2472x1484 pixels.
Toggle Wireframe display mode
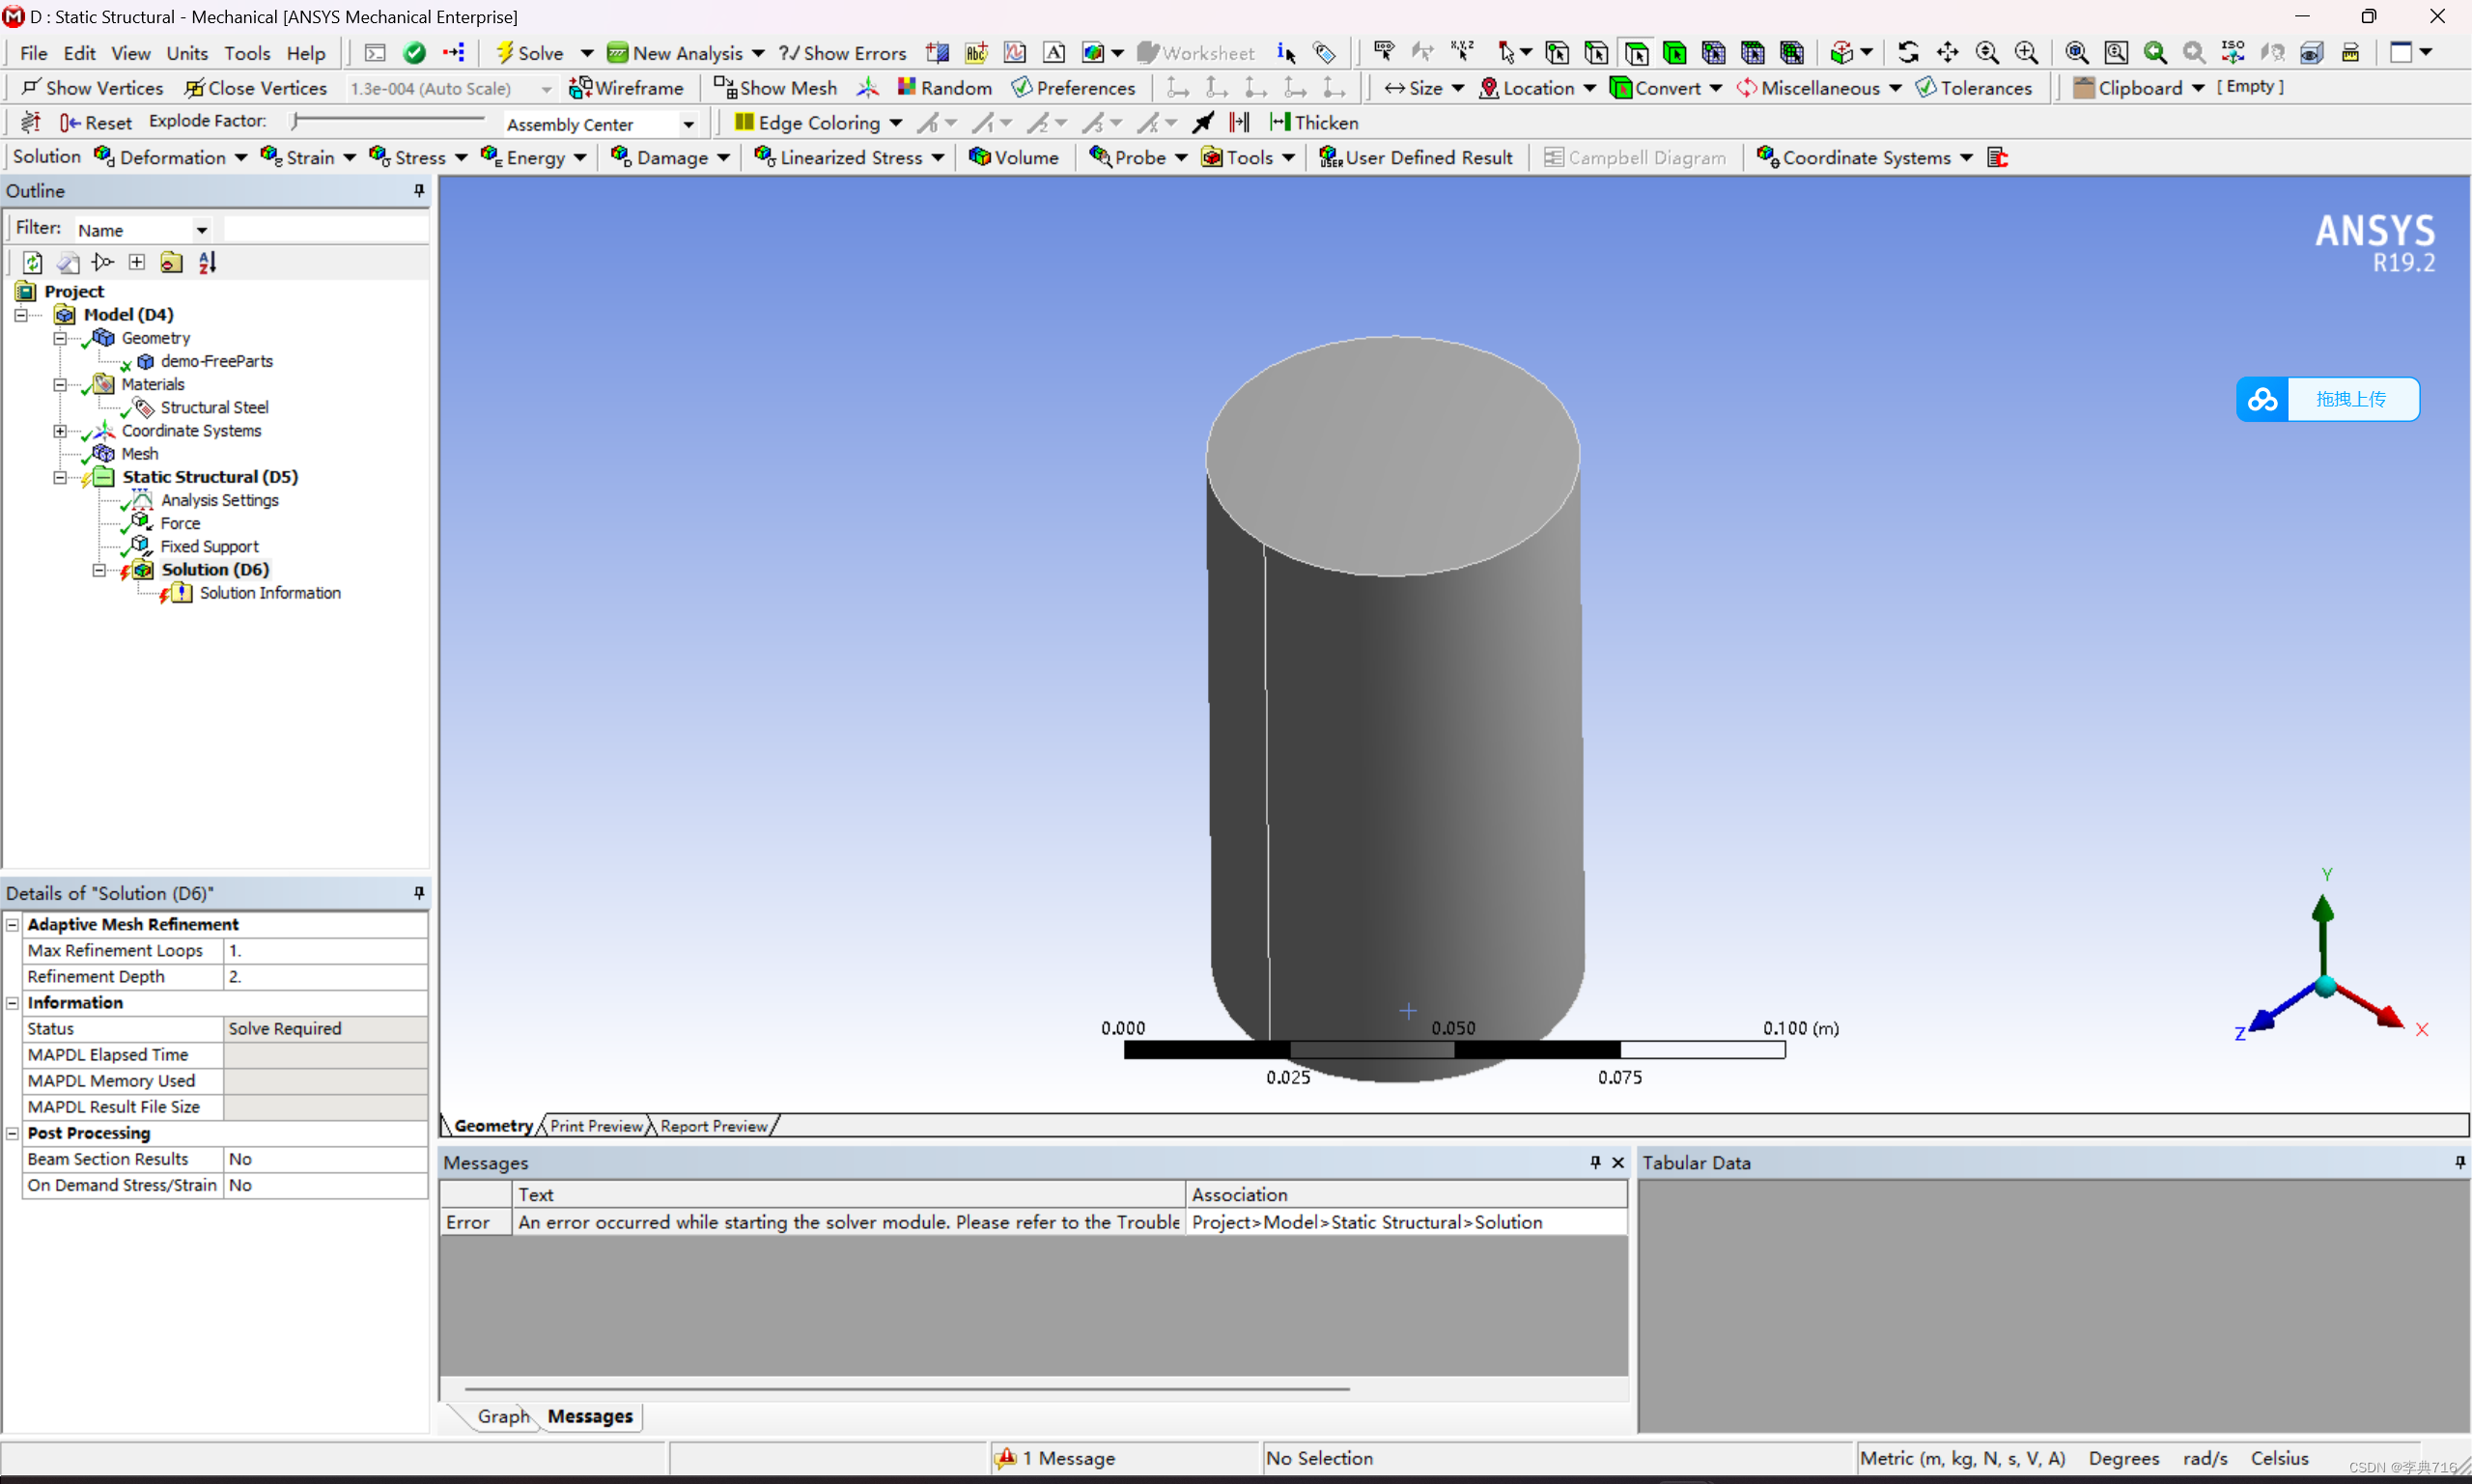(626, 87)
